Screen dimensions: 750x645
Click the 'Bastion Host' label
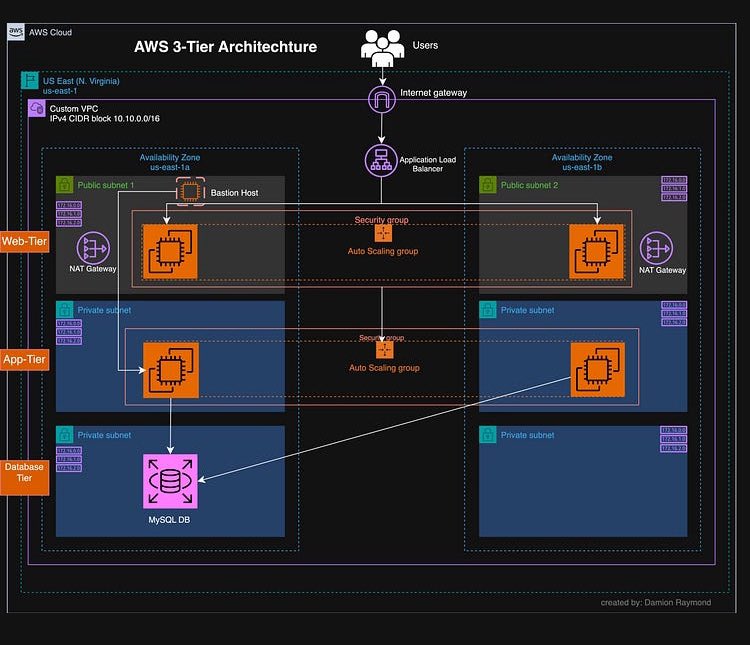coord(234,192)
